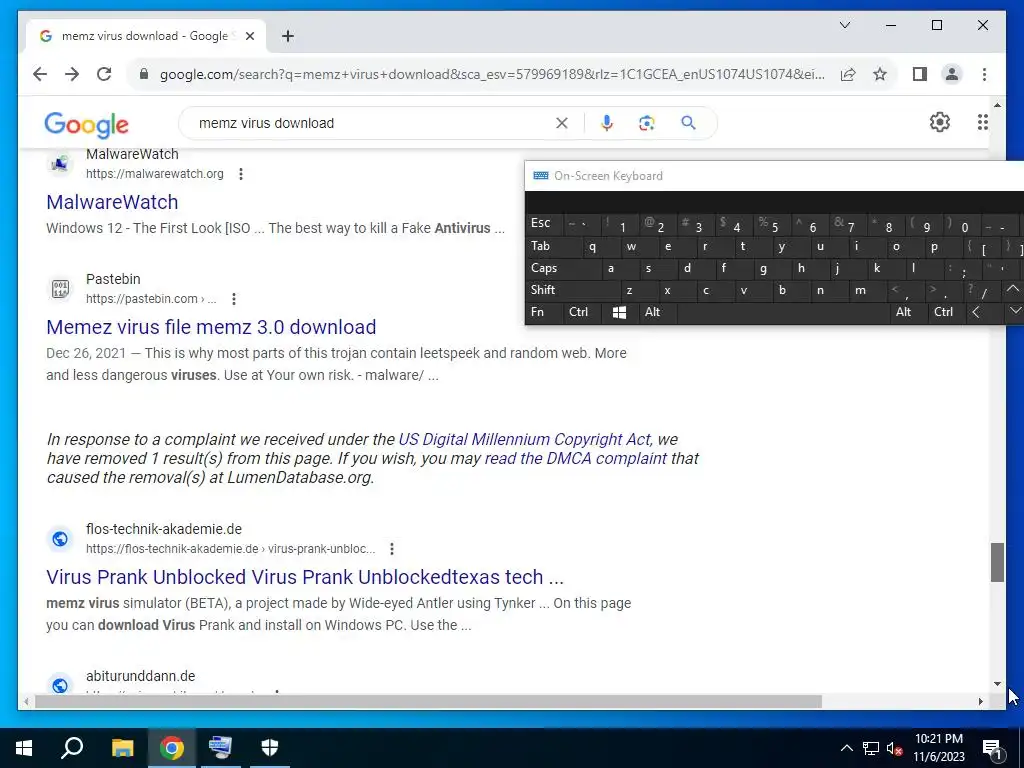Select the memz virus download tab
1024x768 pixels.
[x=145, y=36]
